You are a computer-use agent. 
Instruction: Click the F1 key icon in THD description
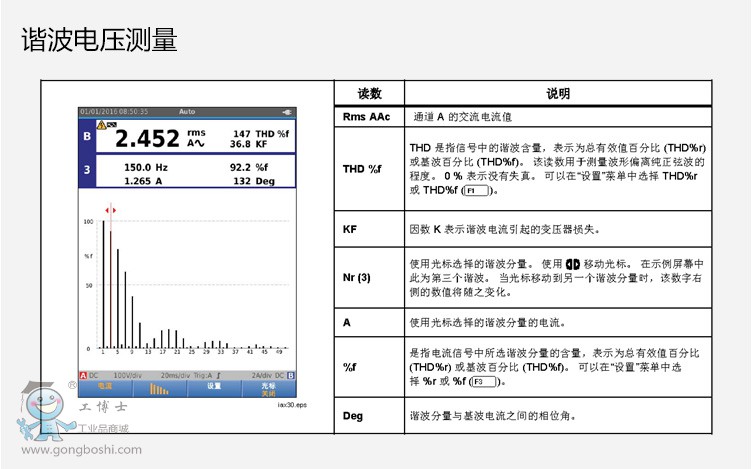click(x=476, y=190)
